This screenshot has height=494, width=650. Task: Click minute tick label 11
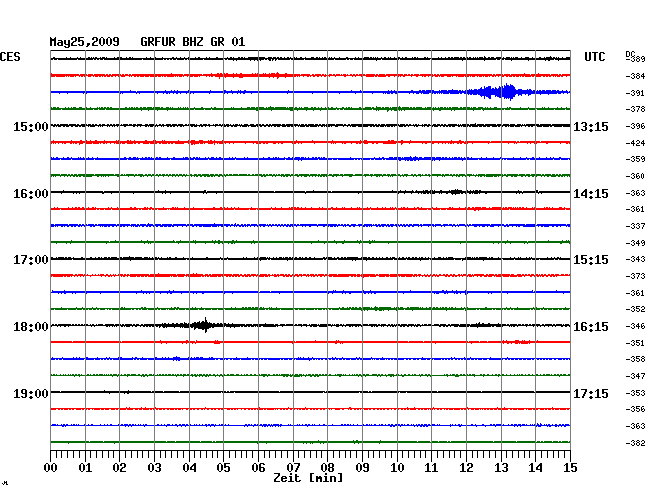coord(431,468)
